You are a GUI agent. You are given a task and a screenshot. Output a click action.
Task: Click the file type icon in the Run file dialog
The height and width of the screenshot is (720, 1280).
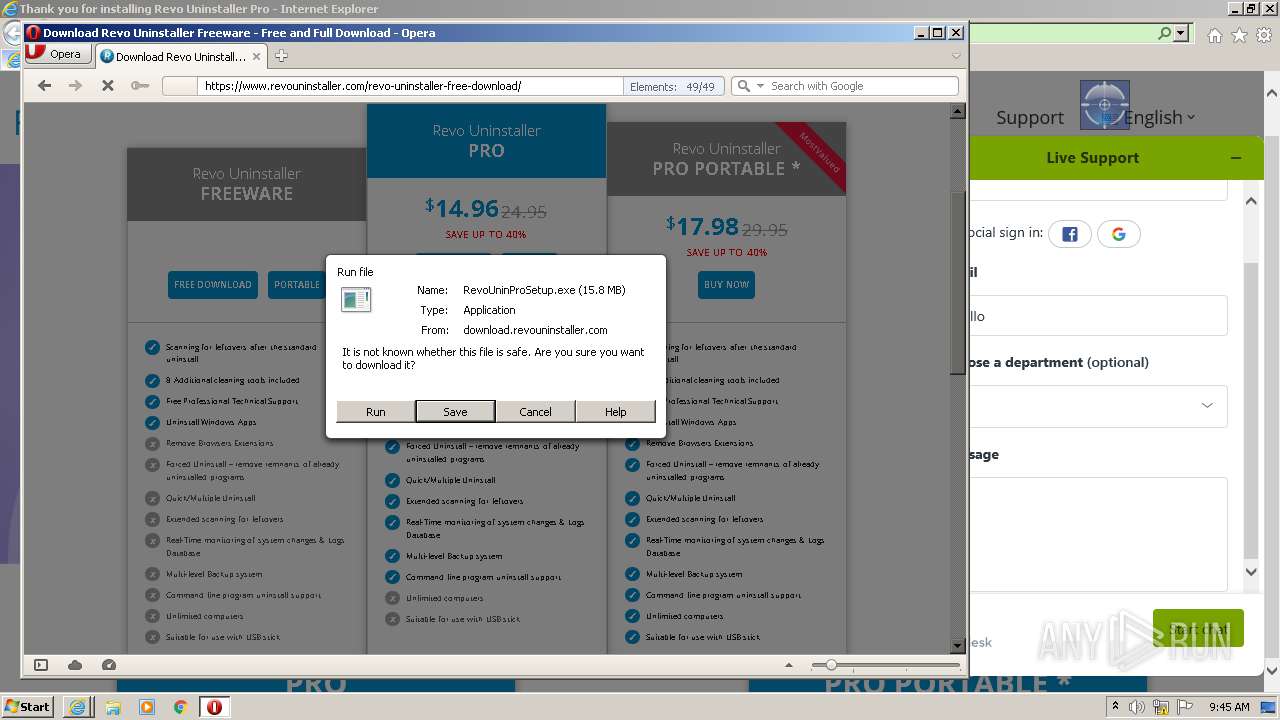coord(356,299)
